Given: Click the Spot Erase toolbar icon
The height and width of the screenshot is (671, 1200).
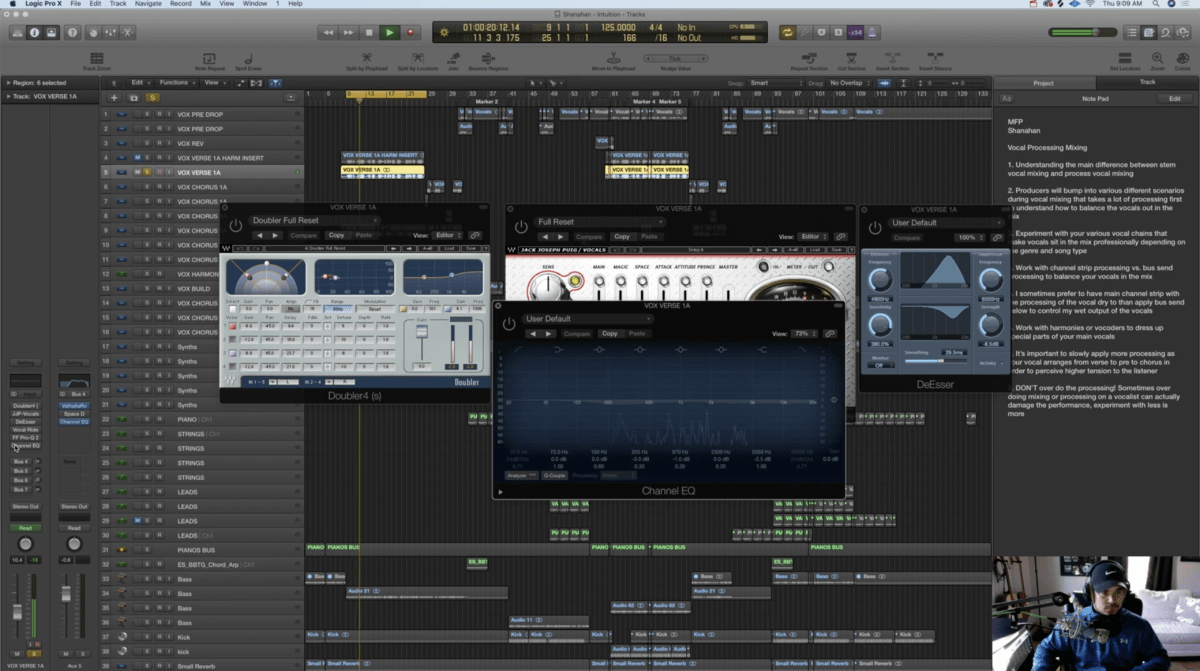Looking at the screenshot, I should (248, 60).
